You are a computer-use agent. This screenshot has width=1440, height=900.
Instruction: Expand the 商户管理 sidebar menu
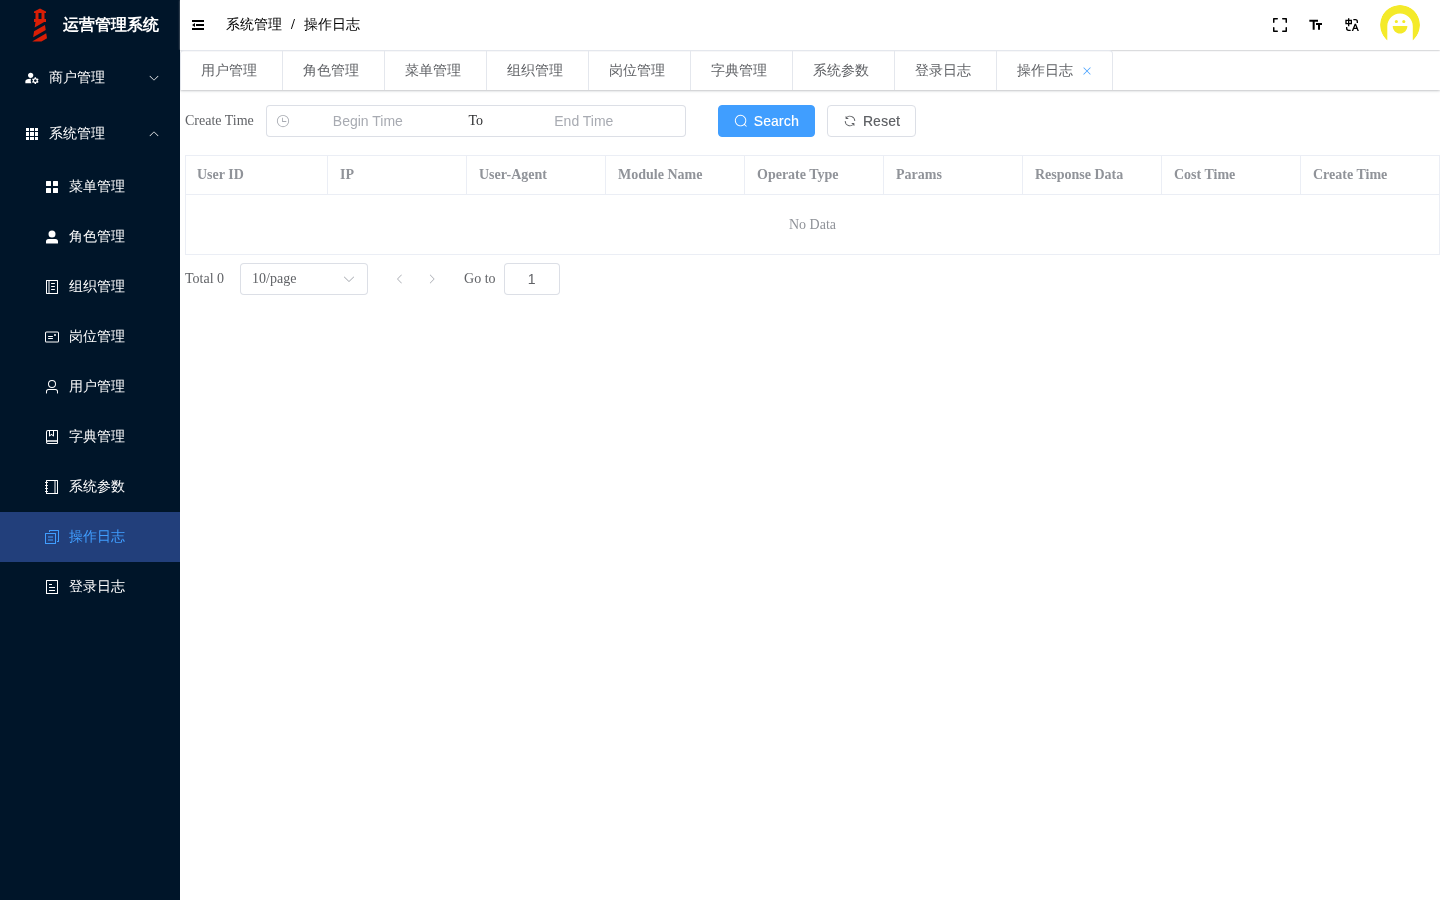90,78
